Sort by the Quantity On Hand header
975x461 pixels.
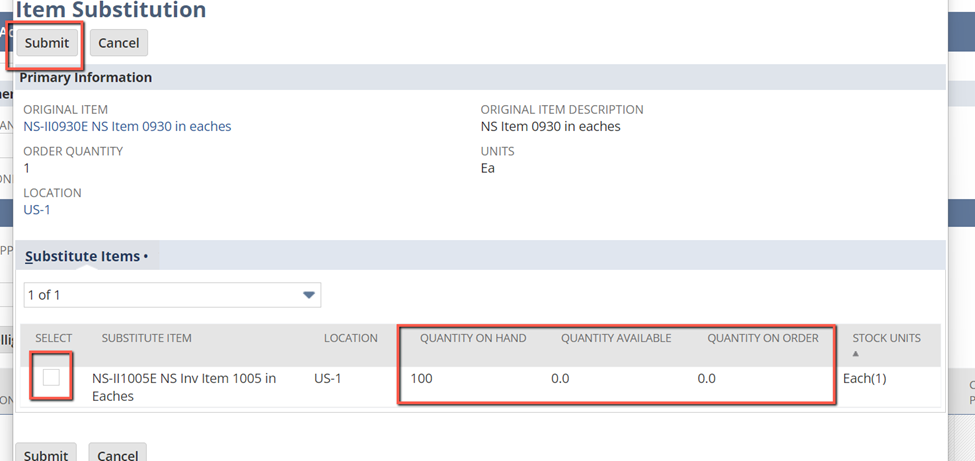(472, 339)
